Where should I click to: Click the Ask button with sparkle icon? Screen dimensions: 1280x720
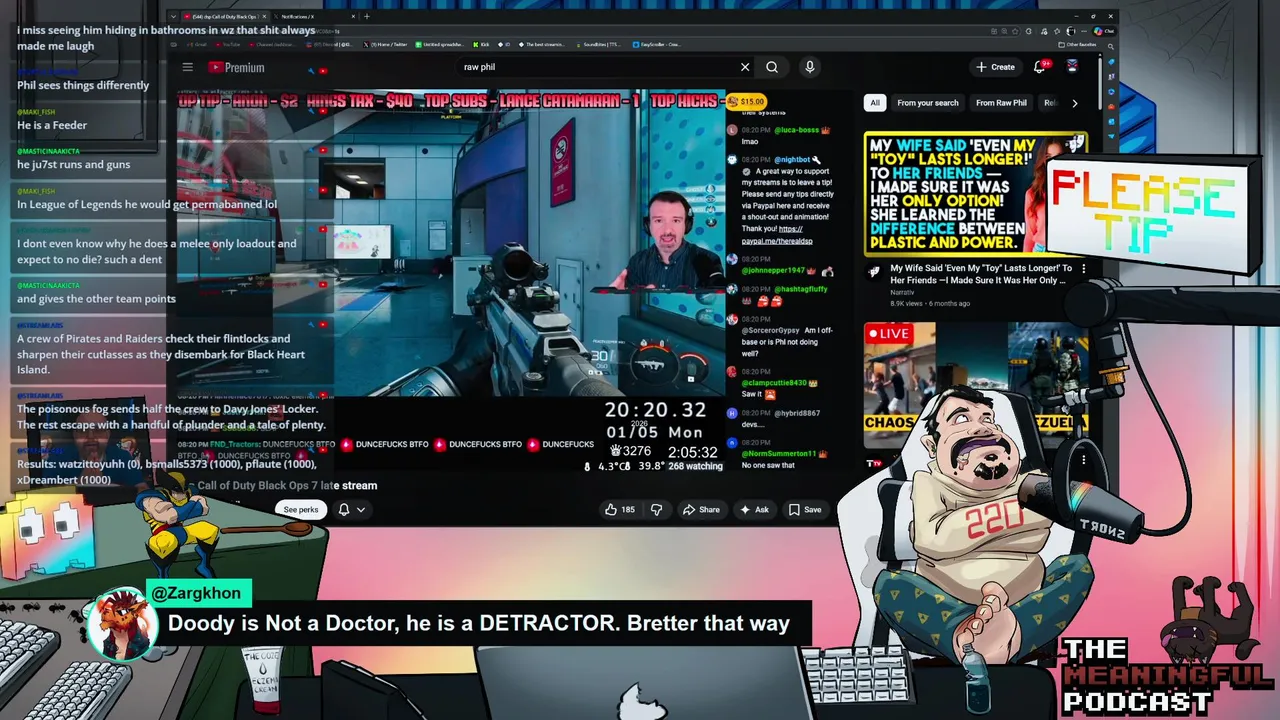754,510
